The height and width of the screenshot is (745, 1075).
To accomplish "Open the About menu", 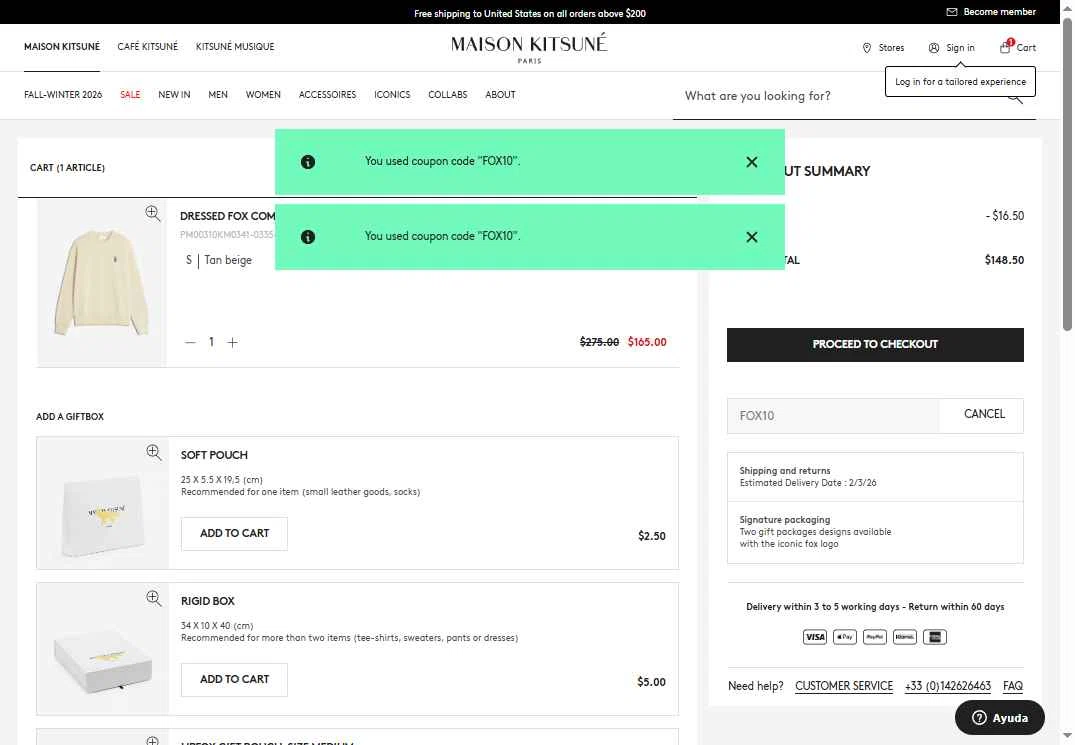I will click(500, 95).
